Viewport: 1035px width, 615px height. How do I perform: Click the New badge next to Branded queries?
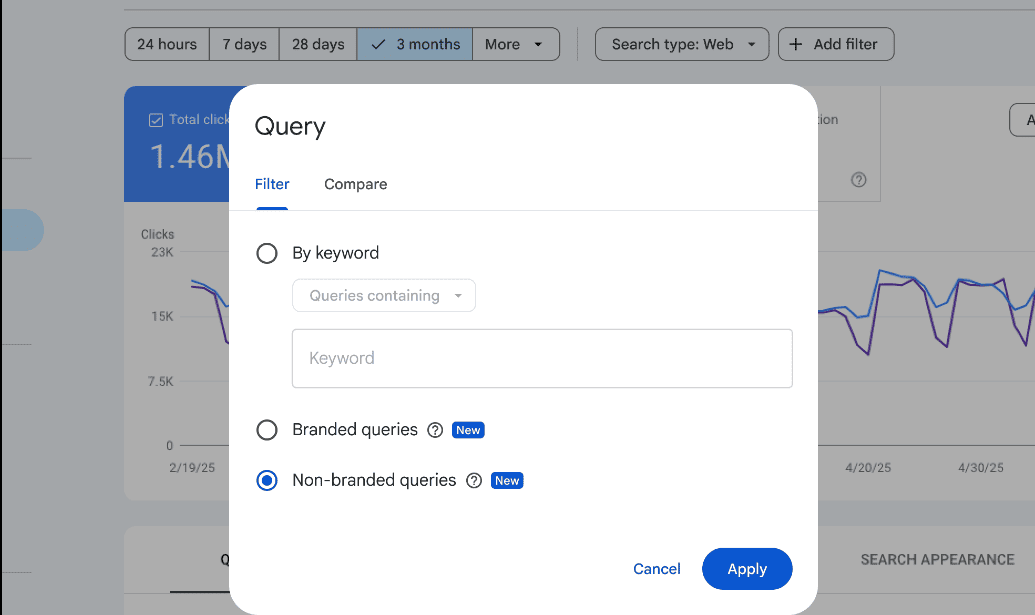pyautogui.click(x=468, y=430)
